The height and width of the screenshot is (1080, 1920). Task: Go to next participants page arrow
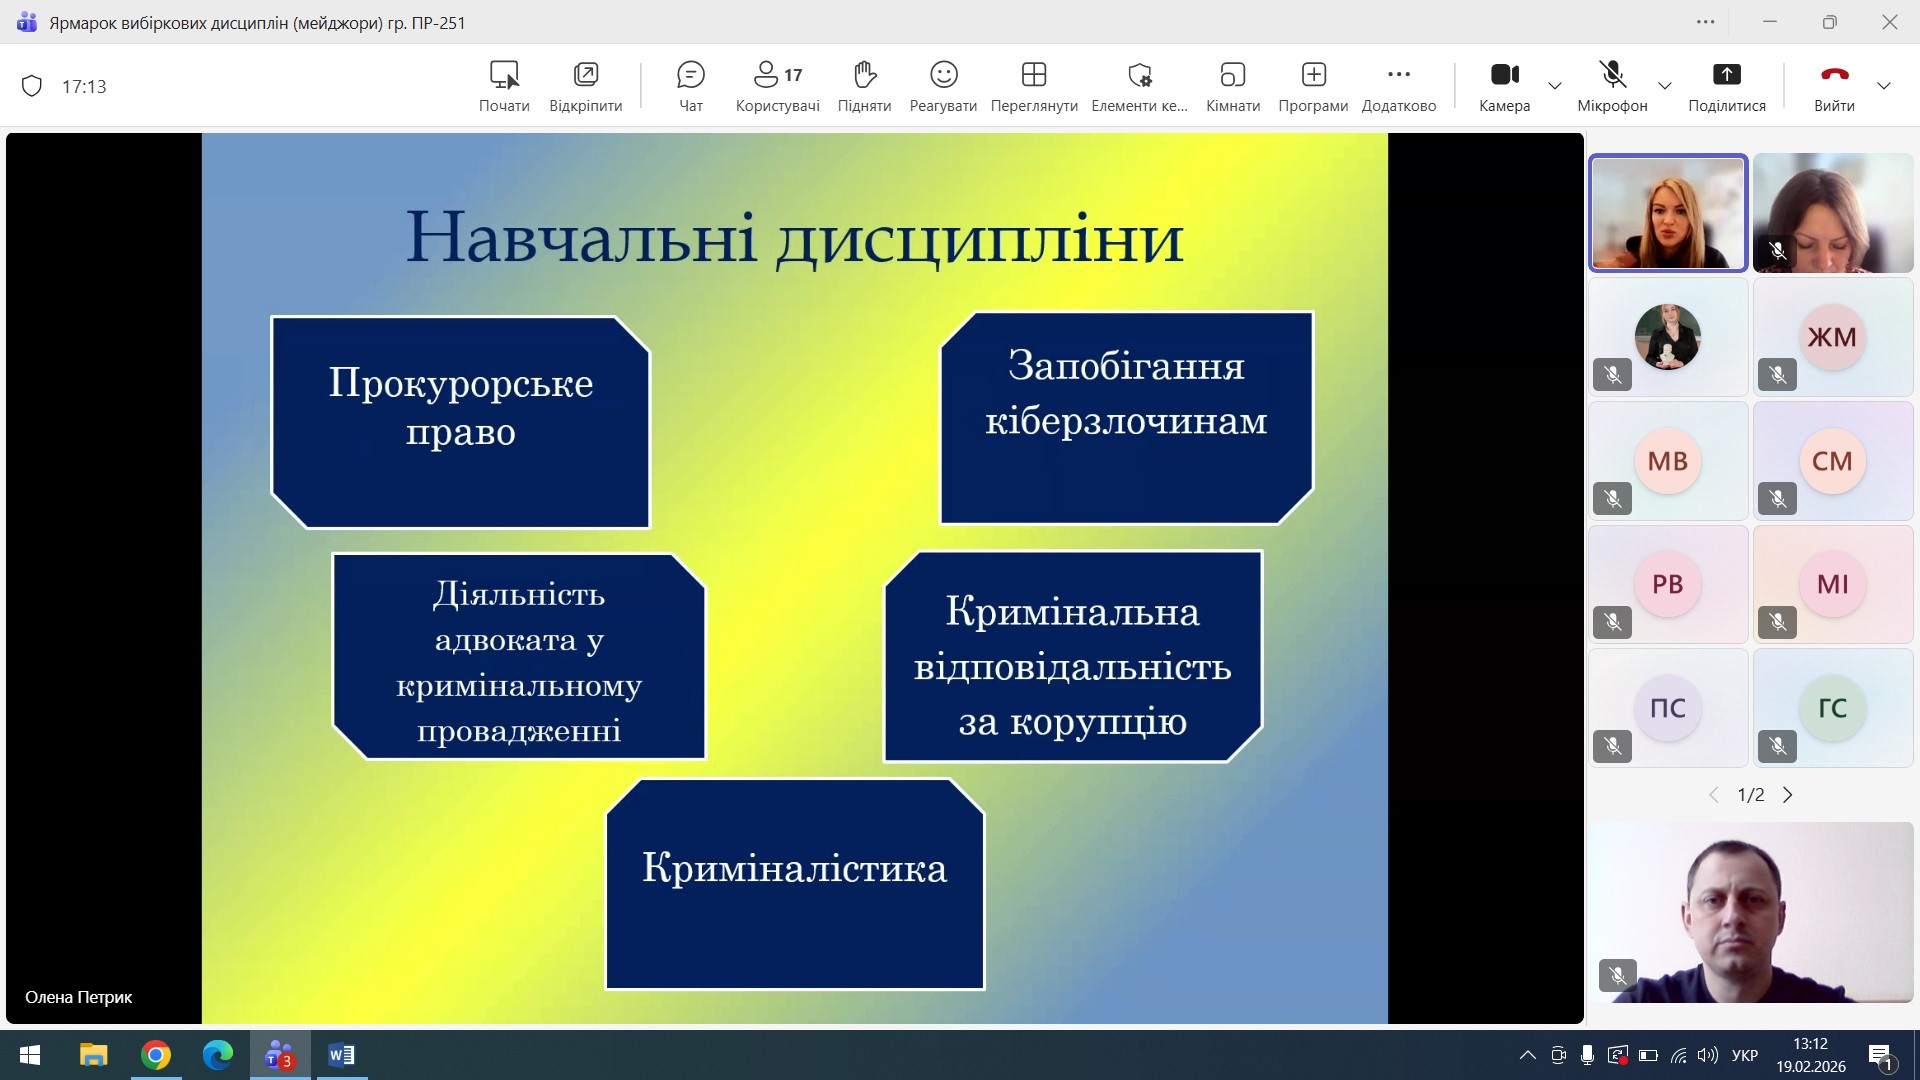(x=1788, y=795)
